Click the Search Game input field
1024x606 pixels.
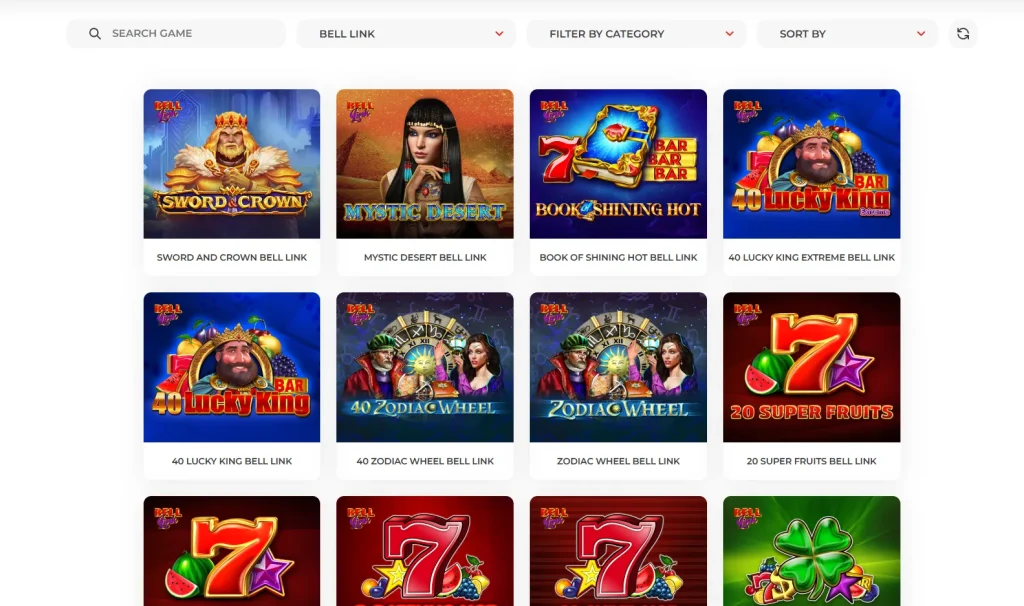[x=176, y=33]
